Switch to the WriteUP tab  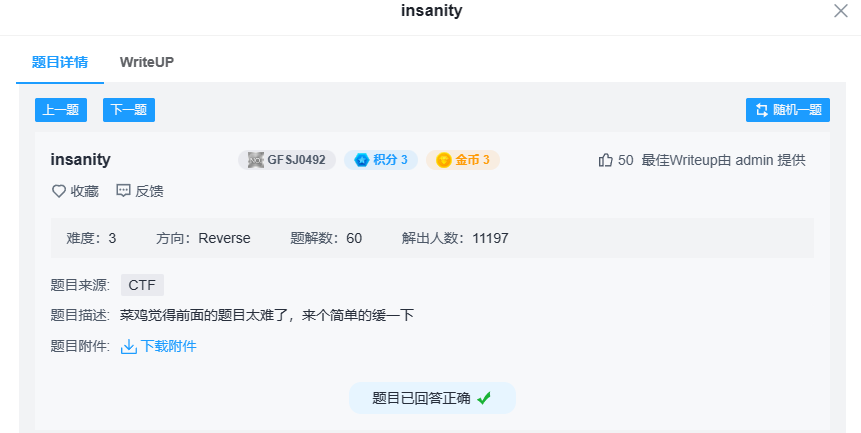point(147,62)
